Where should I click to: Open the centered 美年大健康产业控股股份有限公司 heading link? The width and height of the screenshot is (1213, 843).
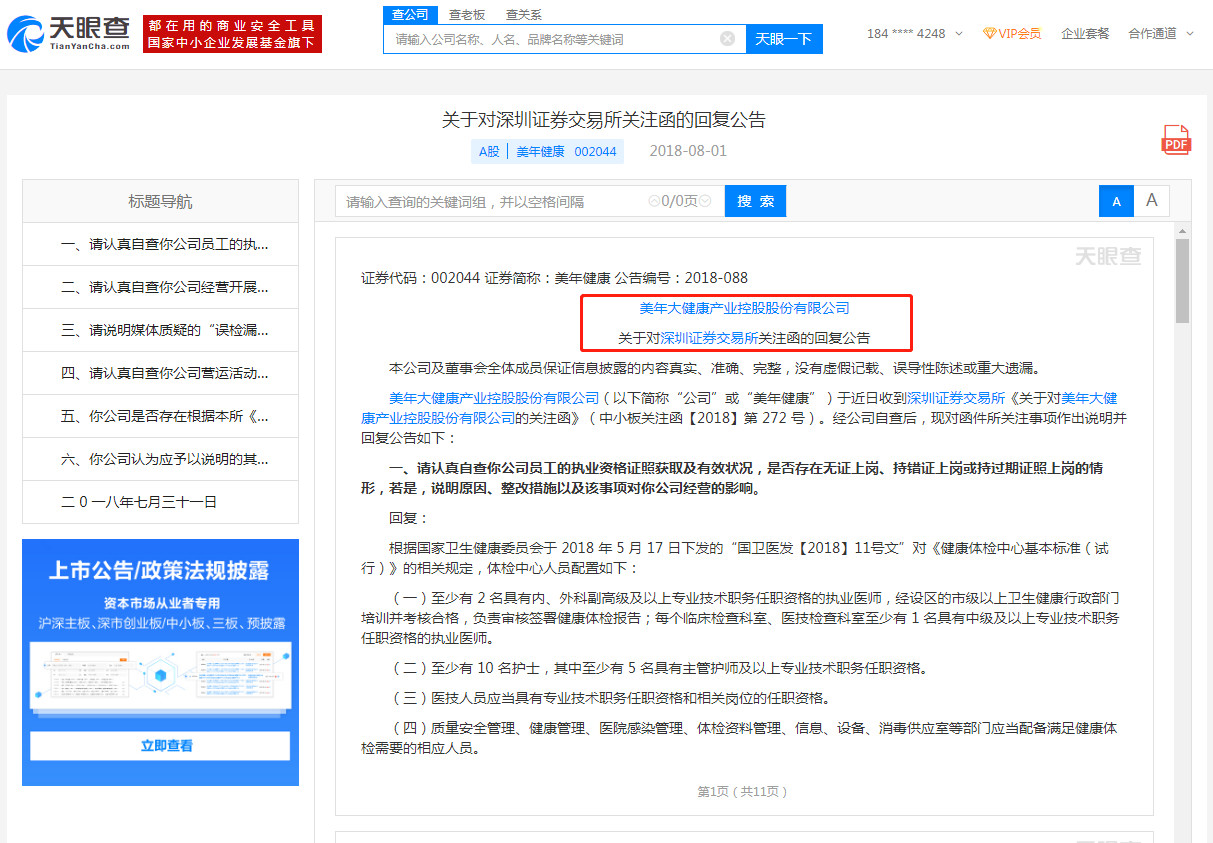pos(745,308)
